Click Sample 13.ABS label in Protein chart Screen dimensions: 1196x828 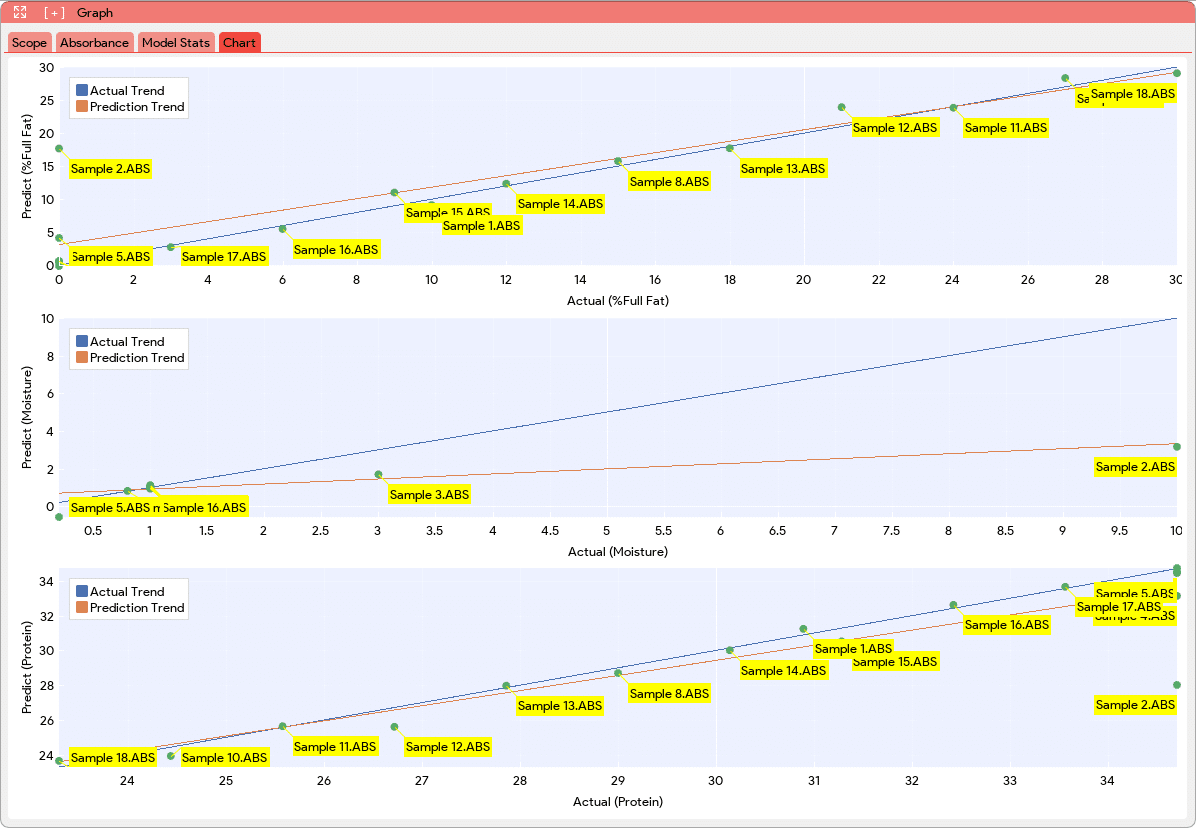[560, 706]
